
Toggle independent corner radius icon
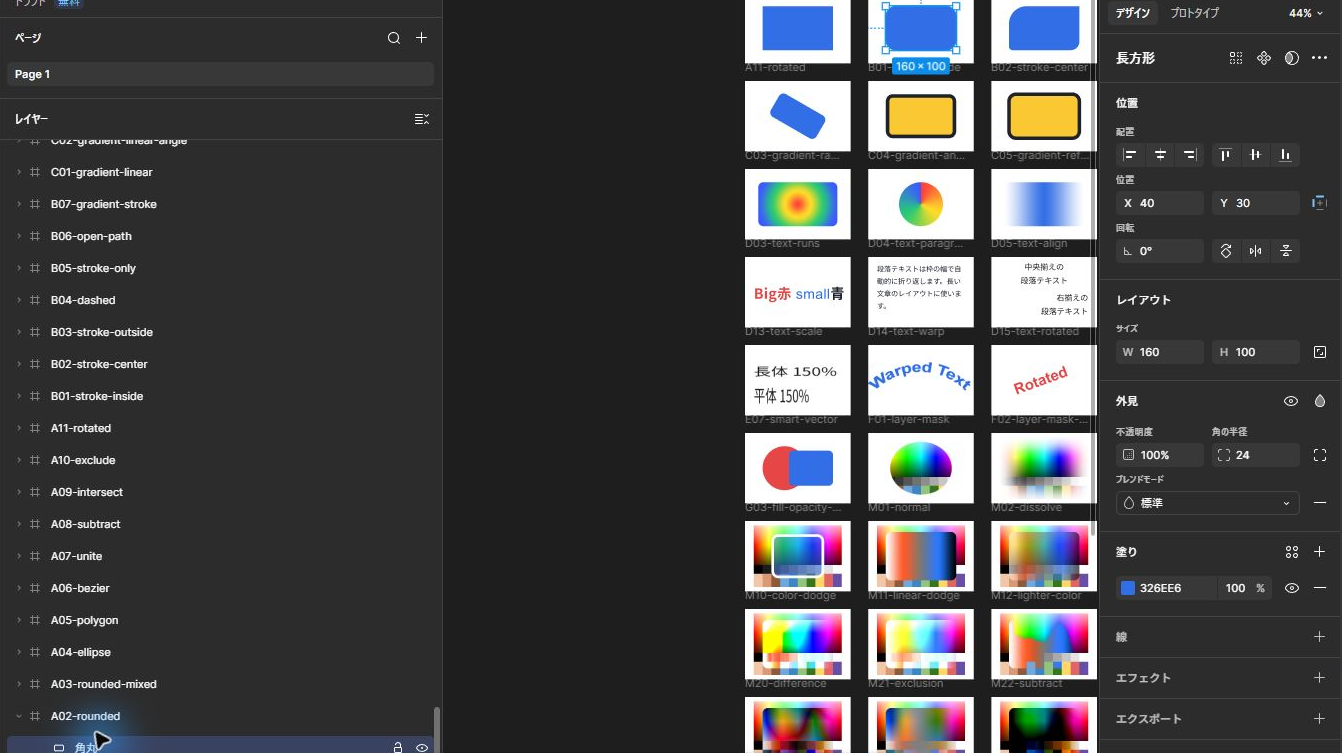click(x=1320, y=455)
